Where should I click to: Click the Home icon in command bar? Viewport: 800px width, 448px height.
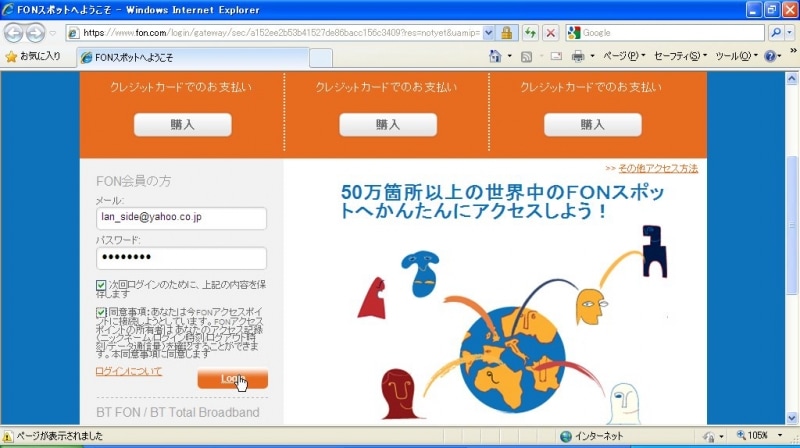pyautogui.click(x=495, y=56)
